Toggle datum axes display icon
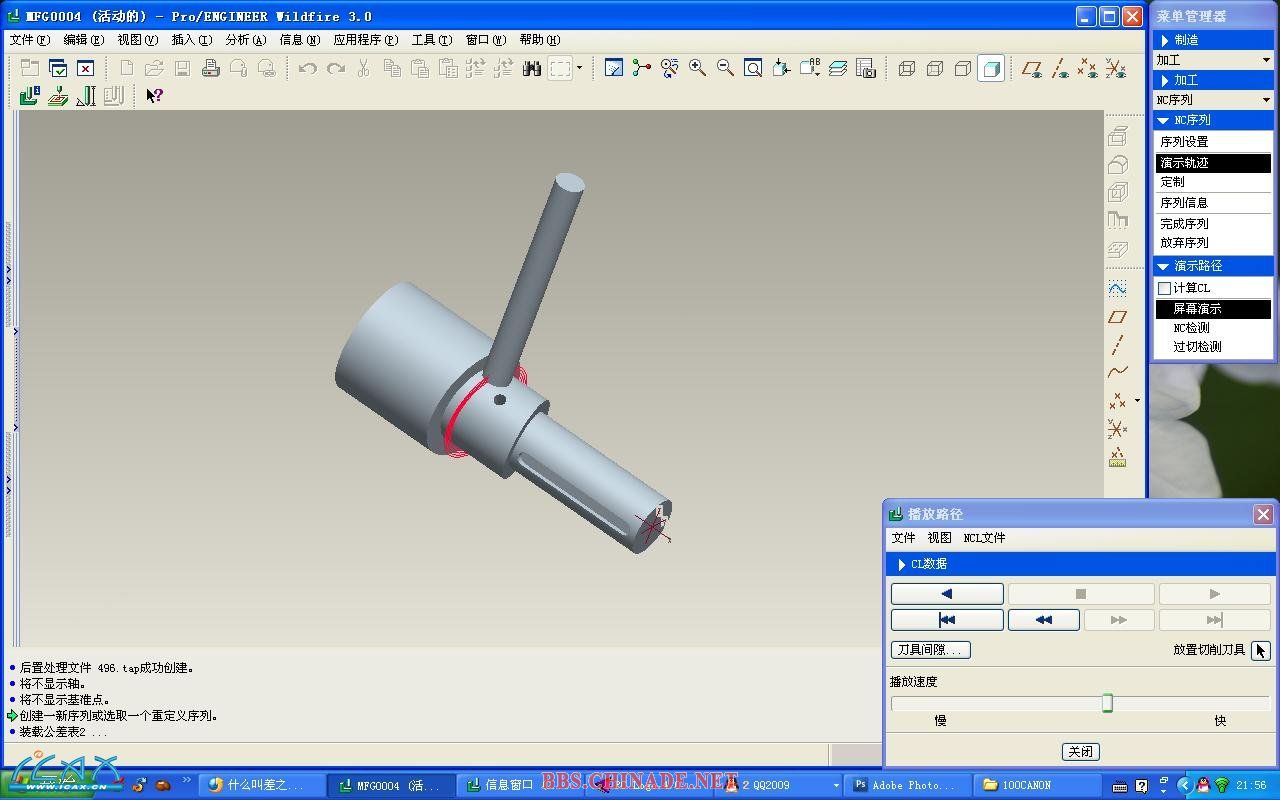This screenshot has width=1280, height=800. click(1060, 68)
